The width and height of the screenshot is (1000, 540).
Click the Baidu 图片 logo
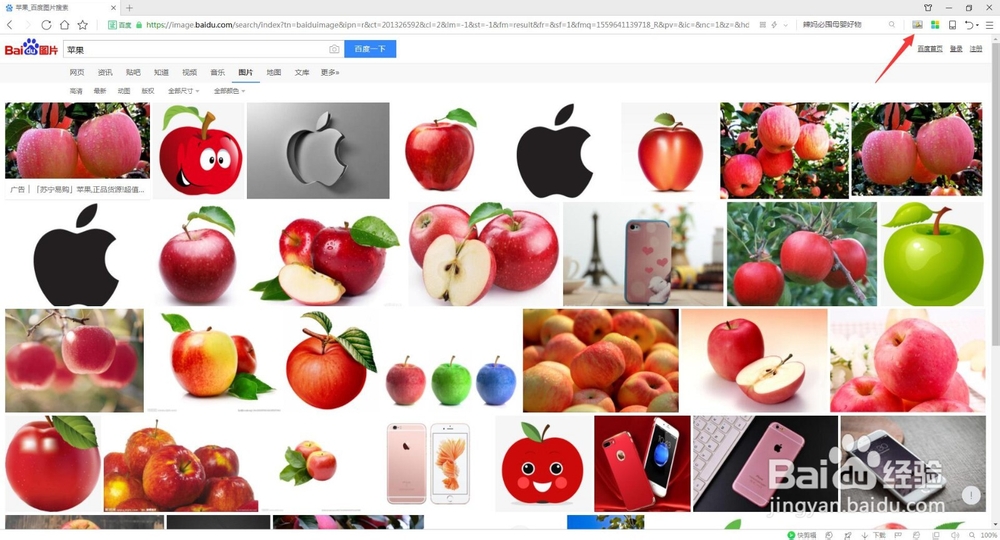pos(31,48)
